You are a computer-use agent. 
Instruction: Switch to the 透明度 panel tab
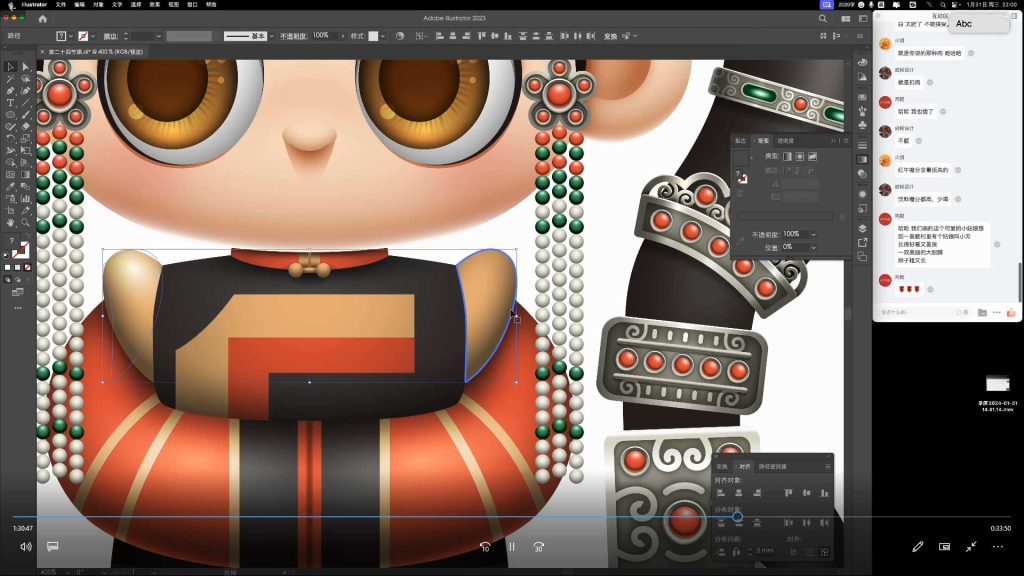(786, 141)
